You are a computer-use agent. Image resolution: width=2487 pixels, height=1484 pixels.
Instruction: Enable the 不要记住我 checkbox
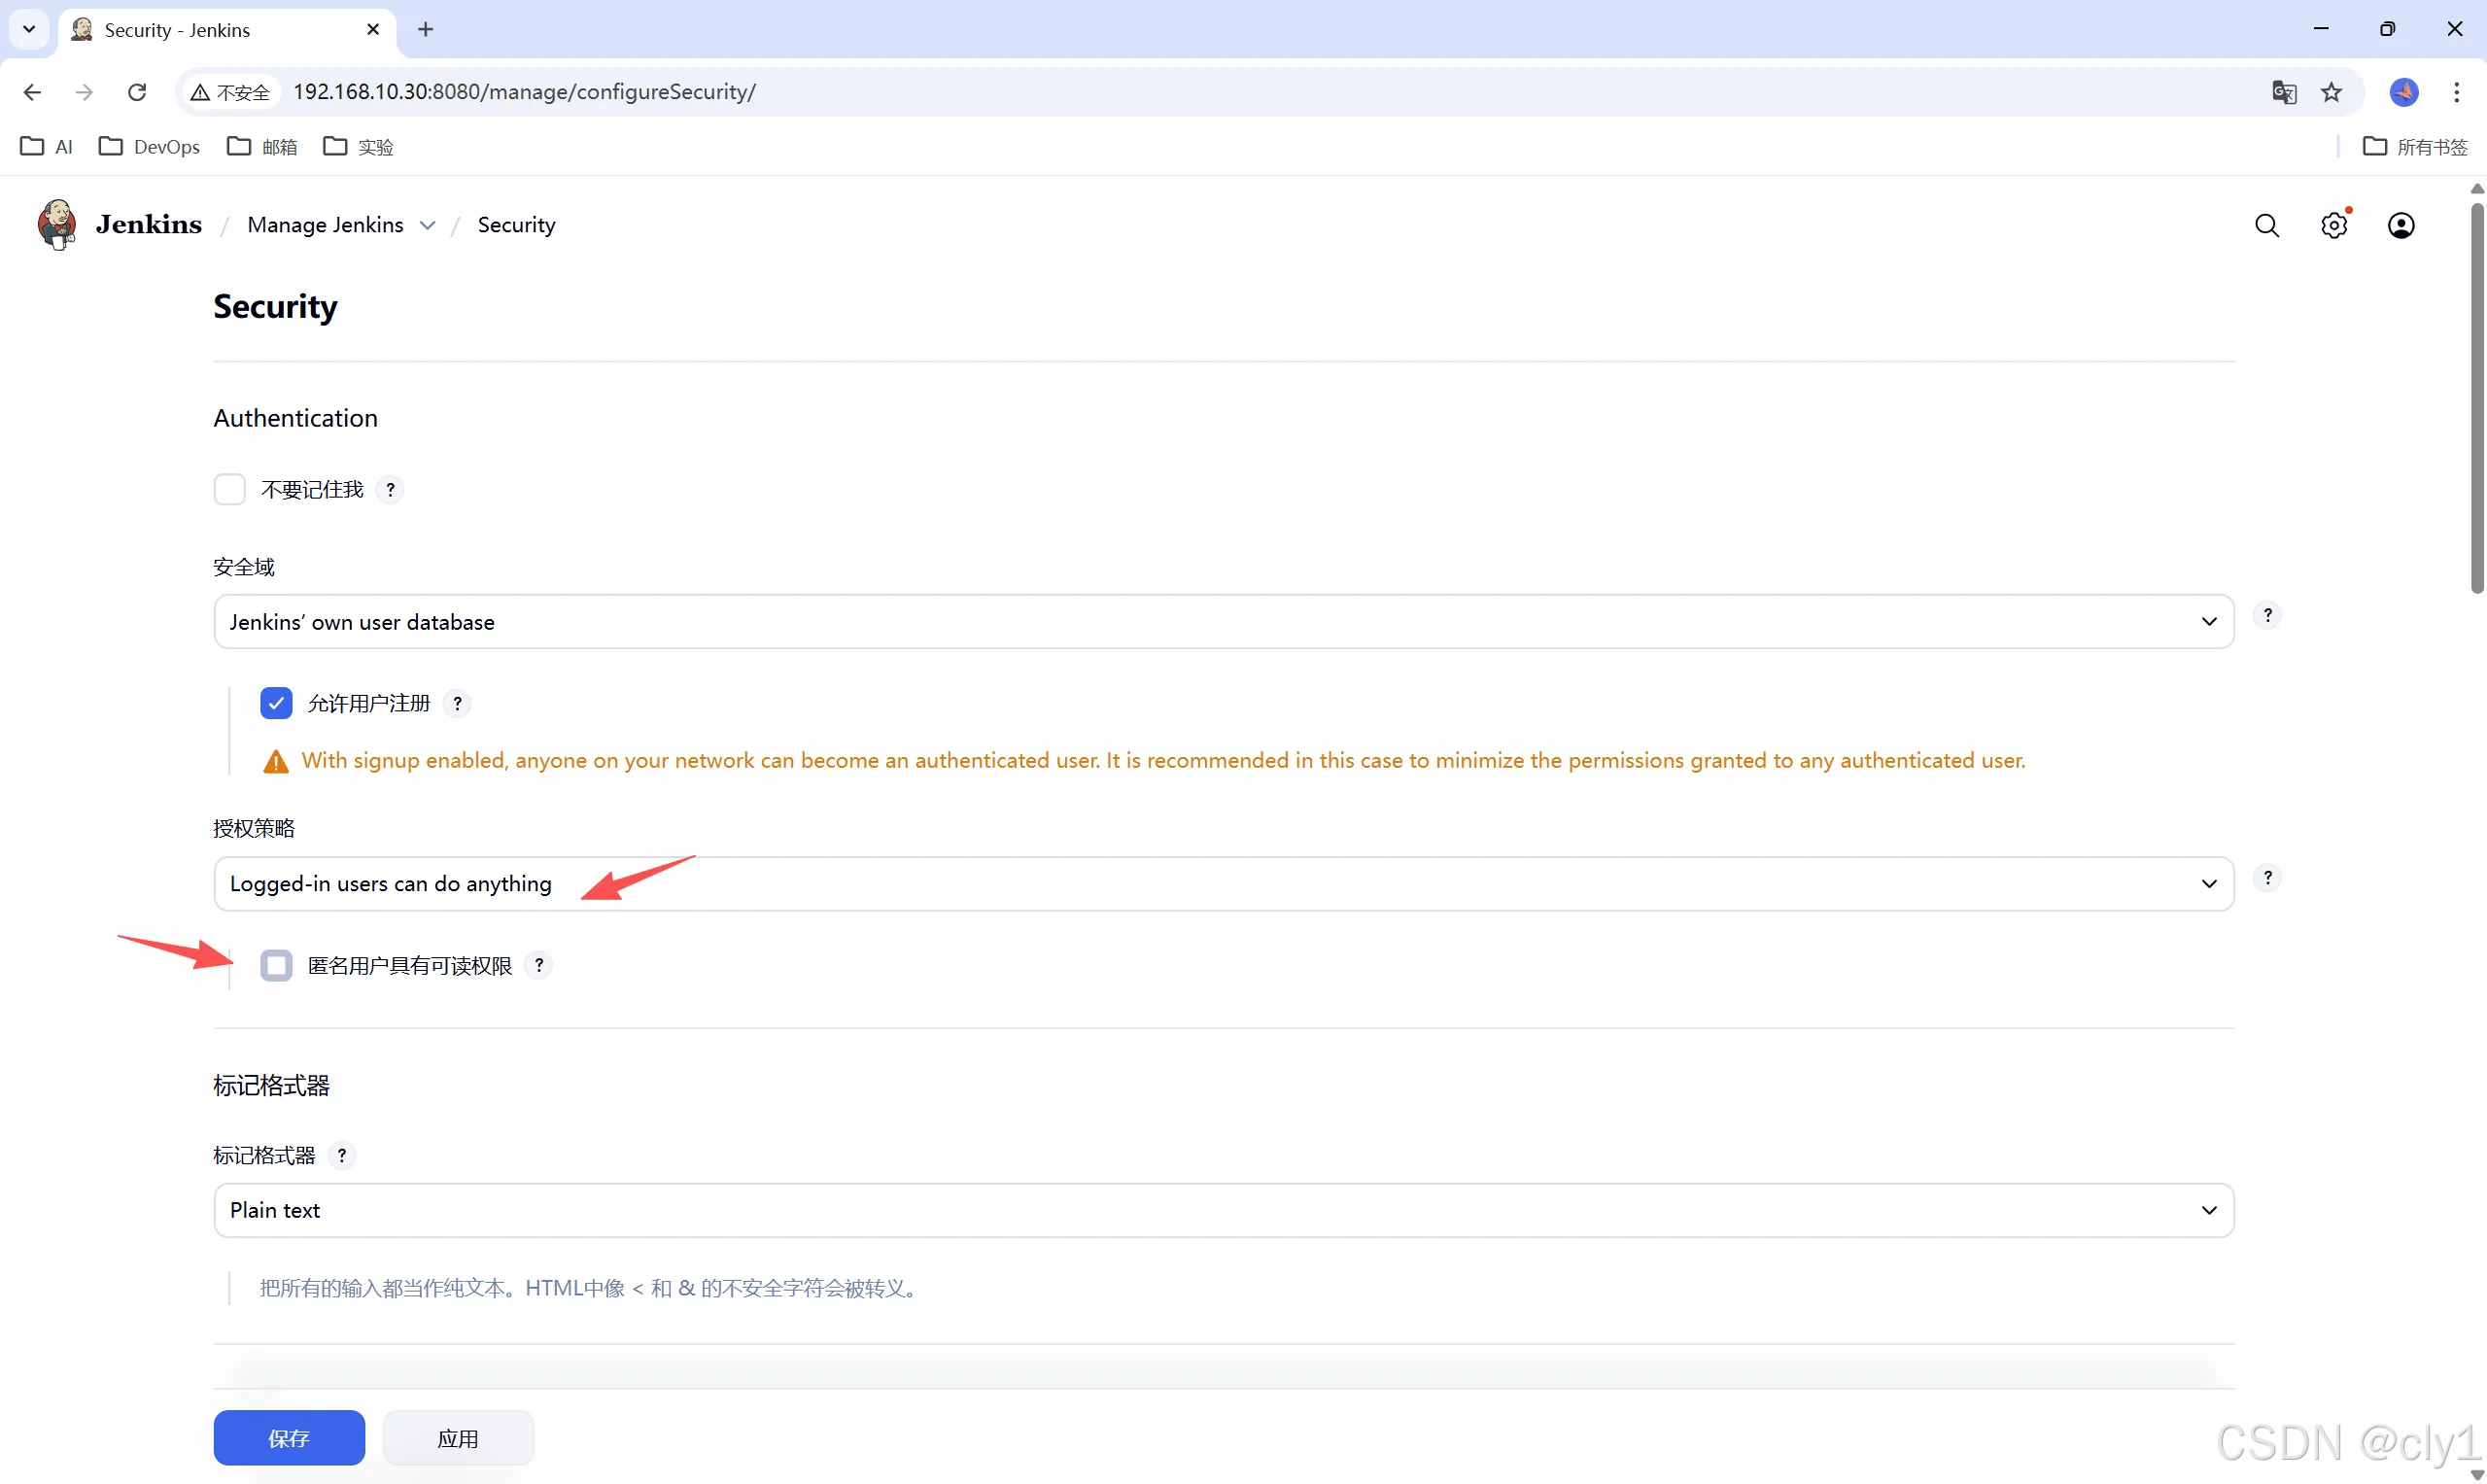pos(229,490)
